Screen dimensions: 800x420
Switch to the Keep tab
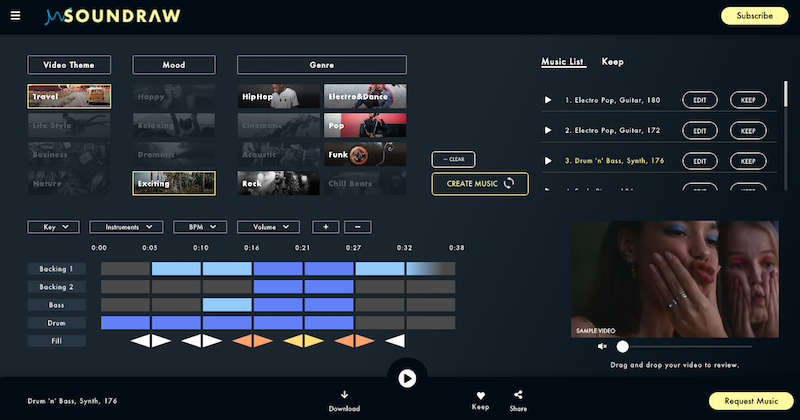tap(612, 62)
